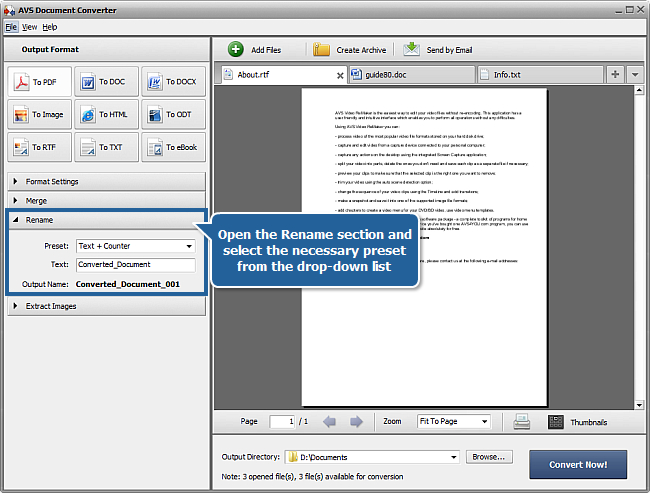Click the Text input field
650x493 pixels.
pos(135,265)
